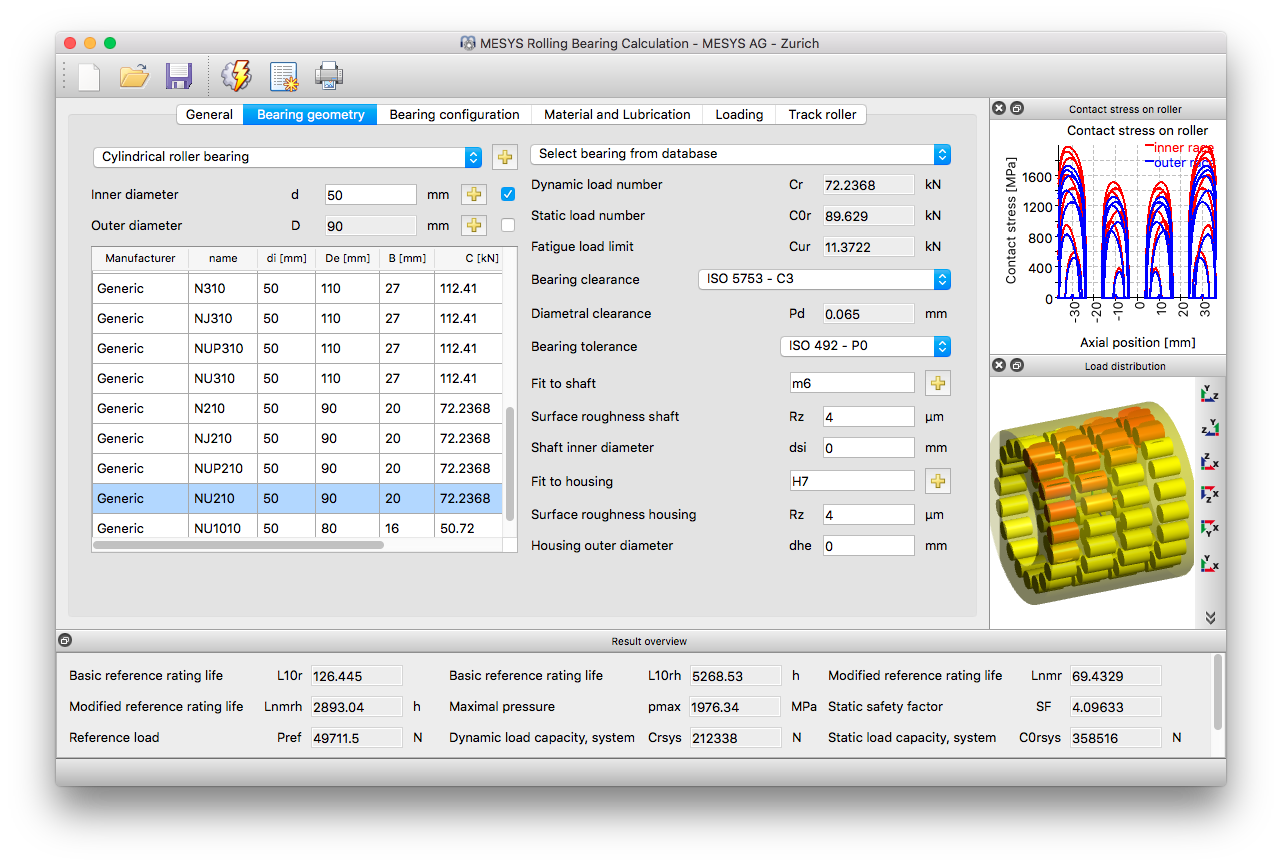Add a custom fit to shaft entry

(x=937, y=383)
